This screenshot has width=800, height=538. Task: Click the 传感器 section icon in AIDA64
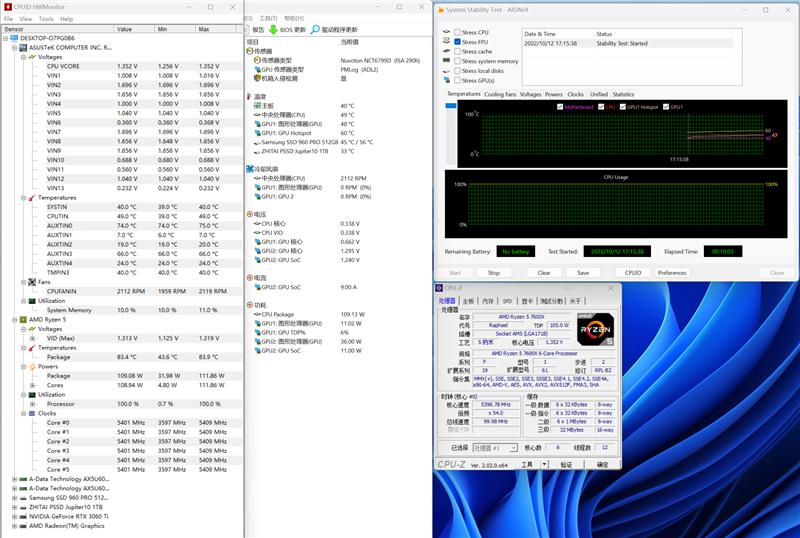pos(250,51)
